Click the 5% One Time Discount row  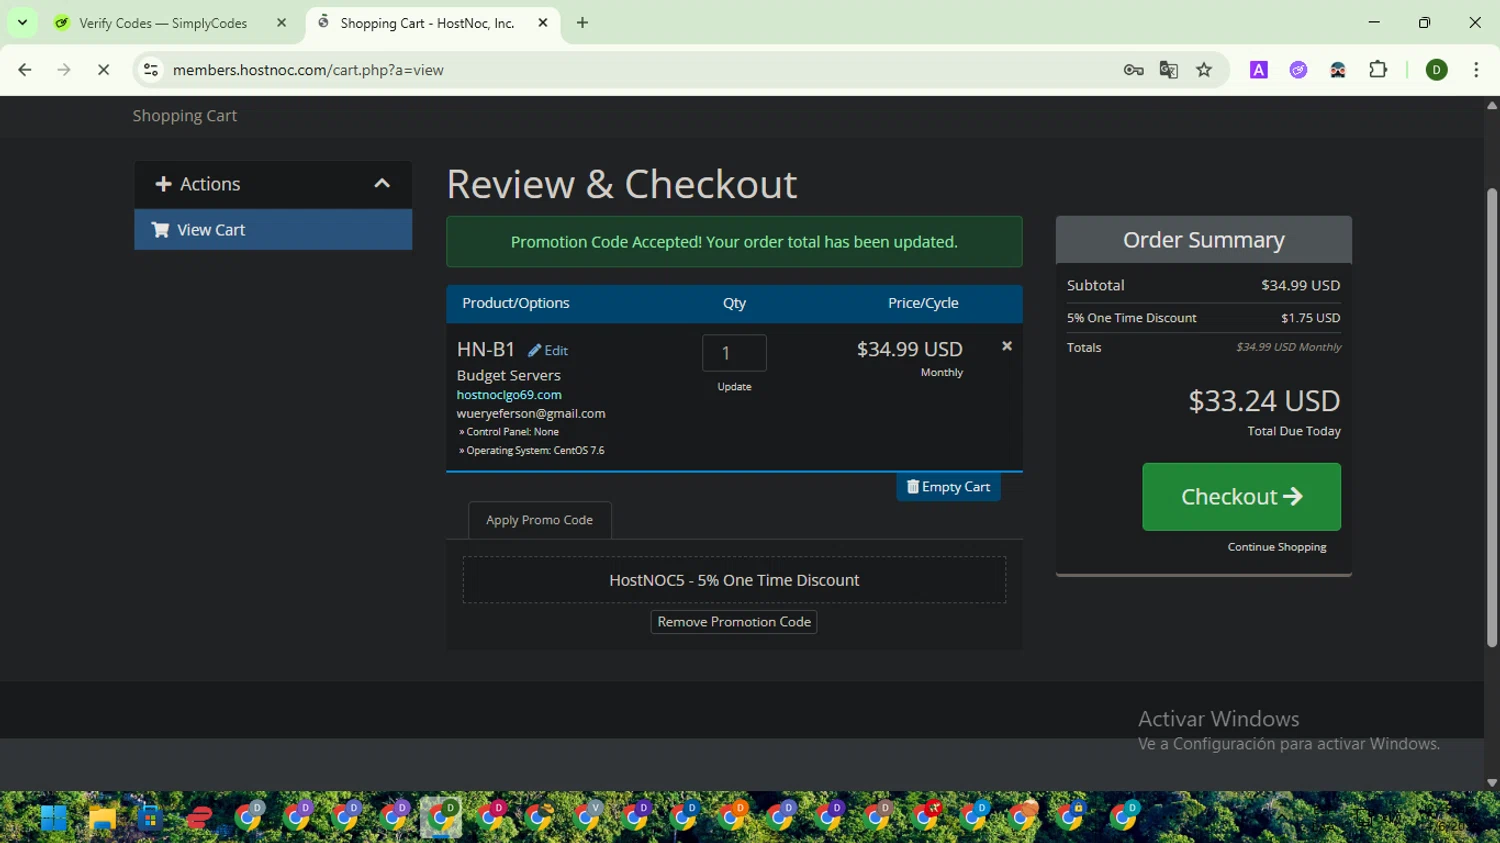[1204, 318]
